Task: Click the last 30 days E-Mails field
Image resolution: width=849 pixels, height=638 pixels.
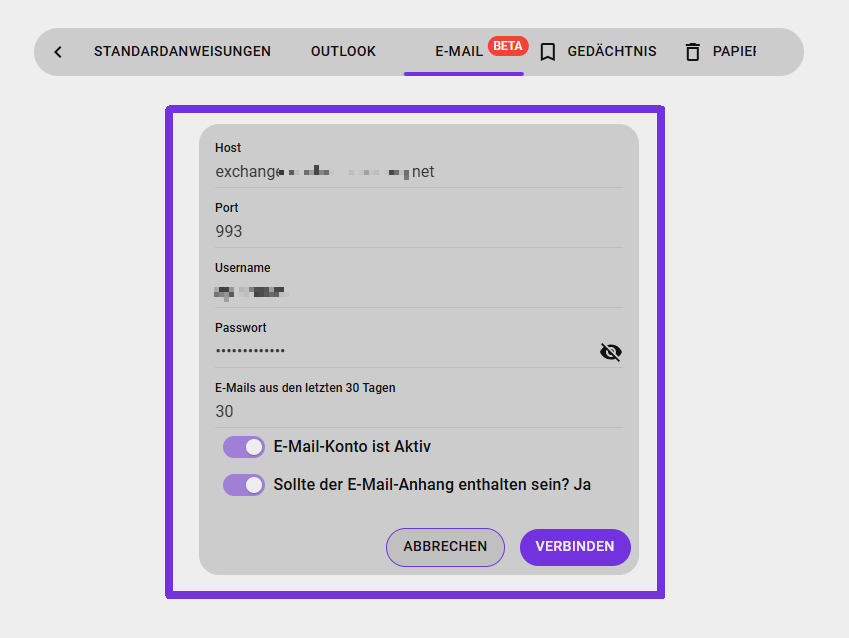Action: click(418, 411)
